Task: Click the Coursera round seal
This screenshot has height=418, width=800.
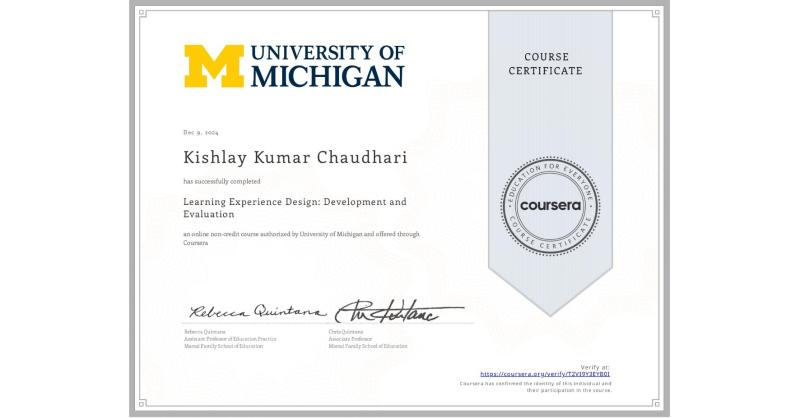Action: 550,206
